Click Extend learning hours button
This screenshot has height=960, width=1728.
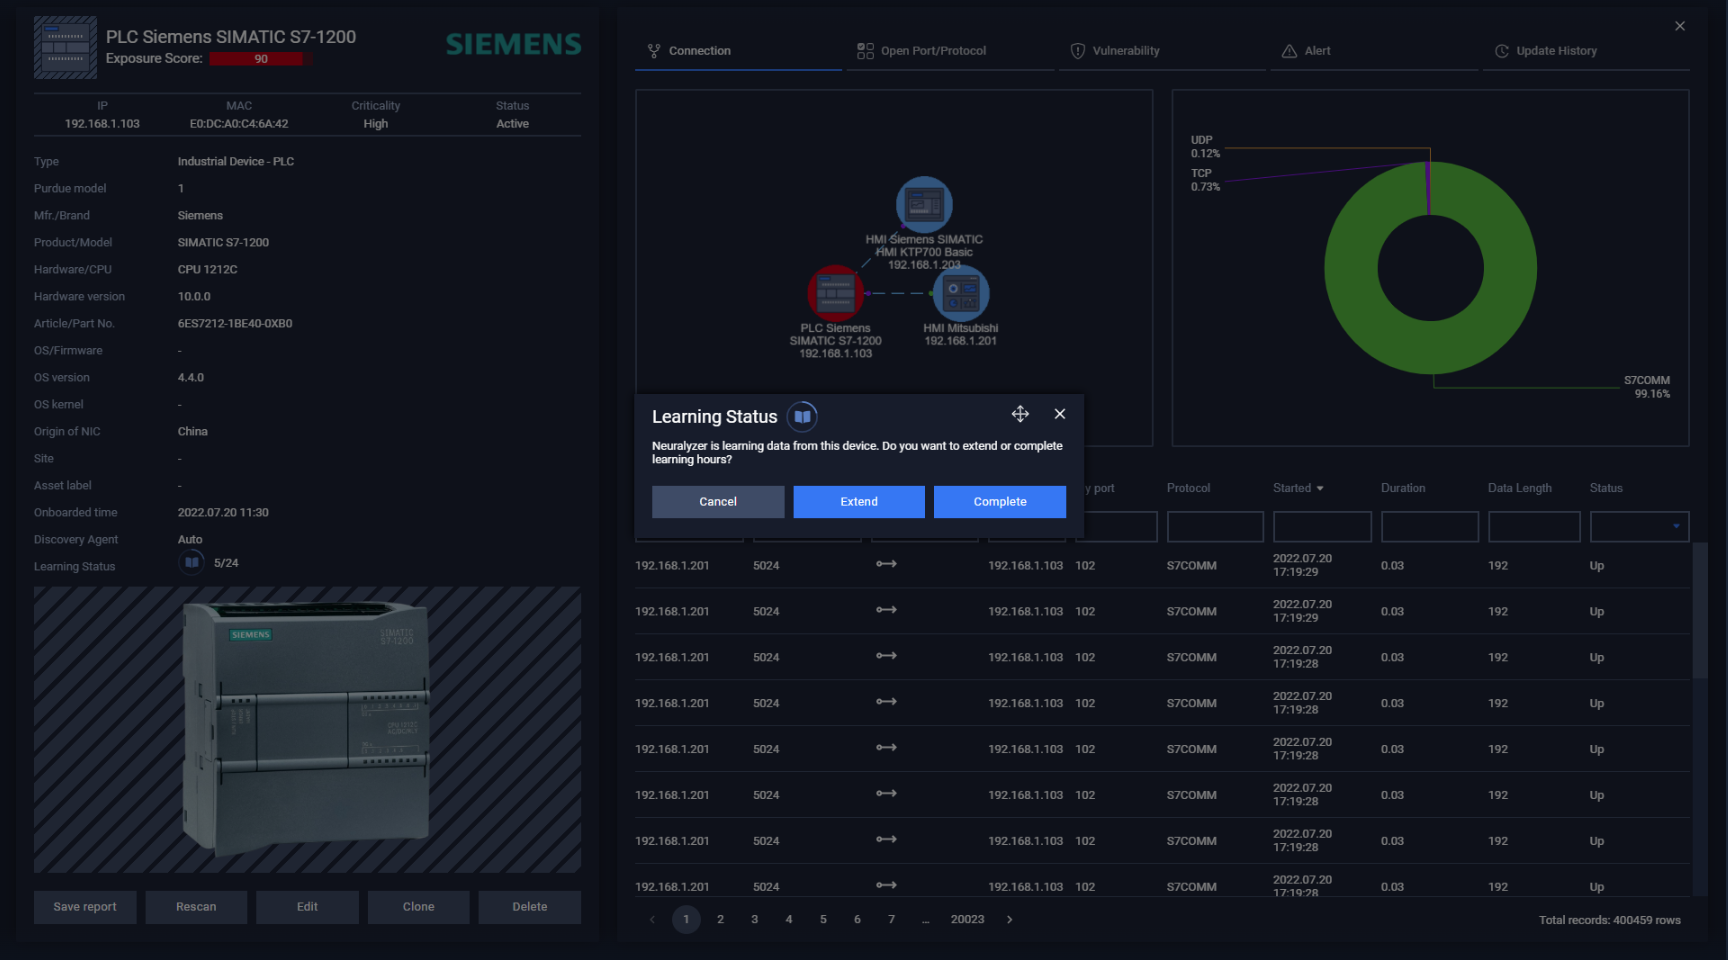coord(859,502)
